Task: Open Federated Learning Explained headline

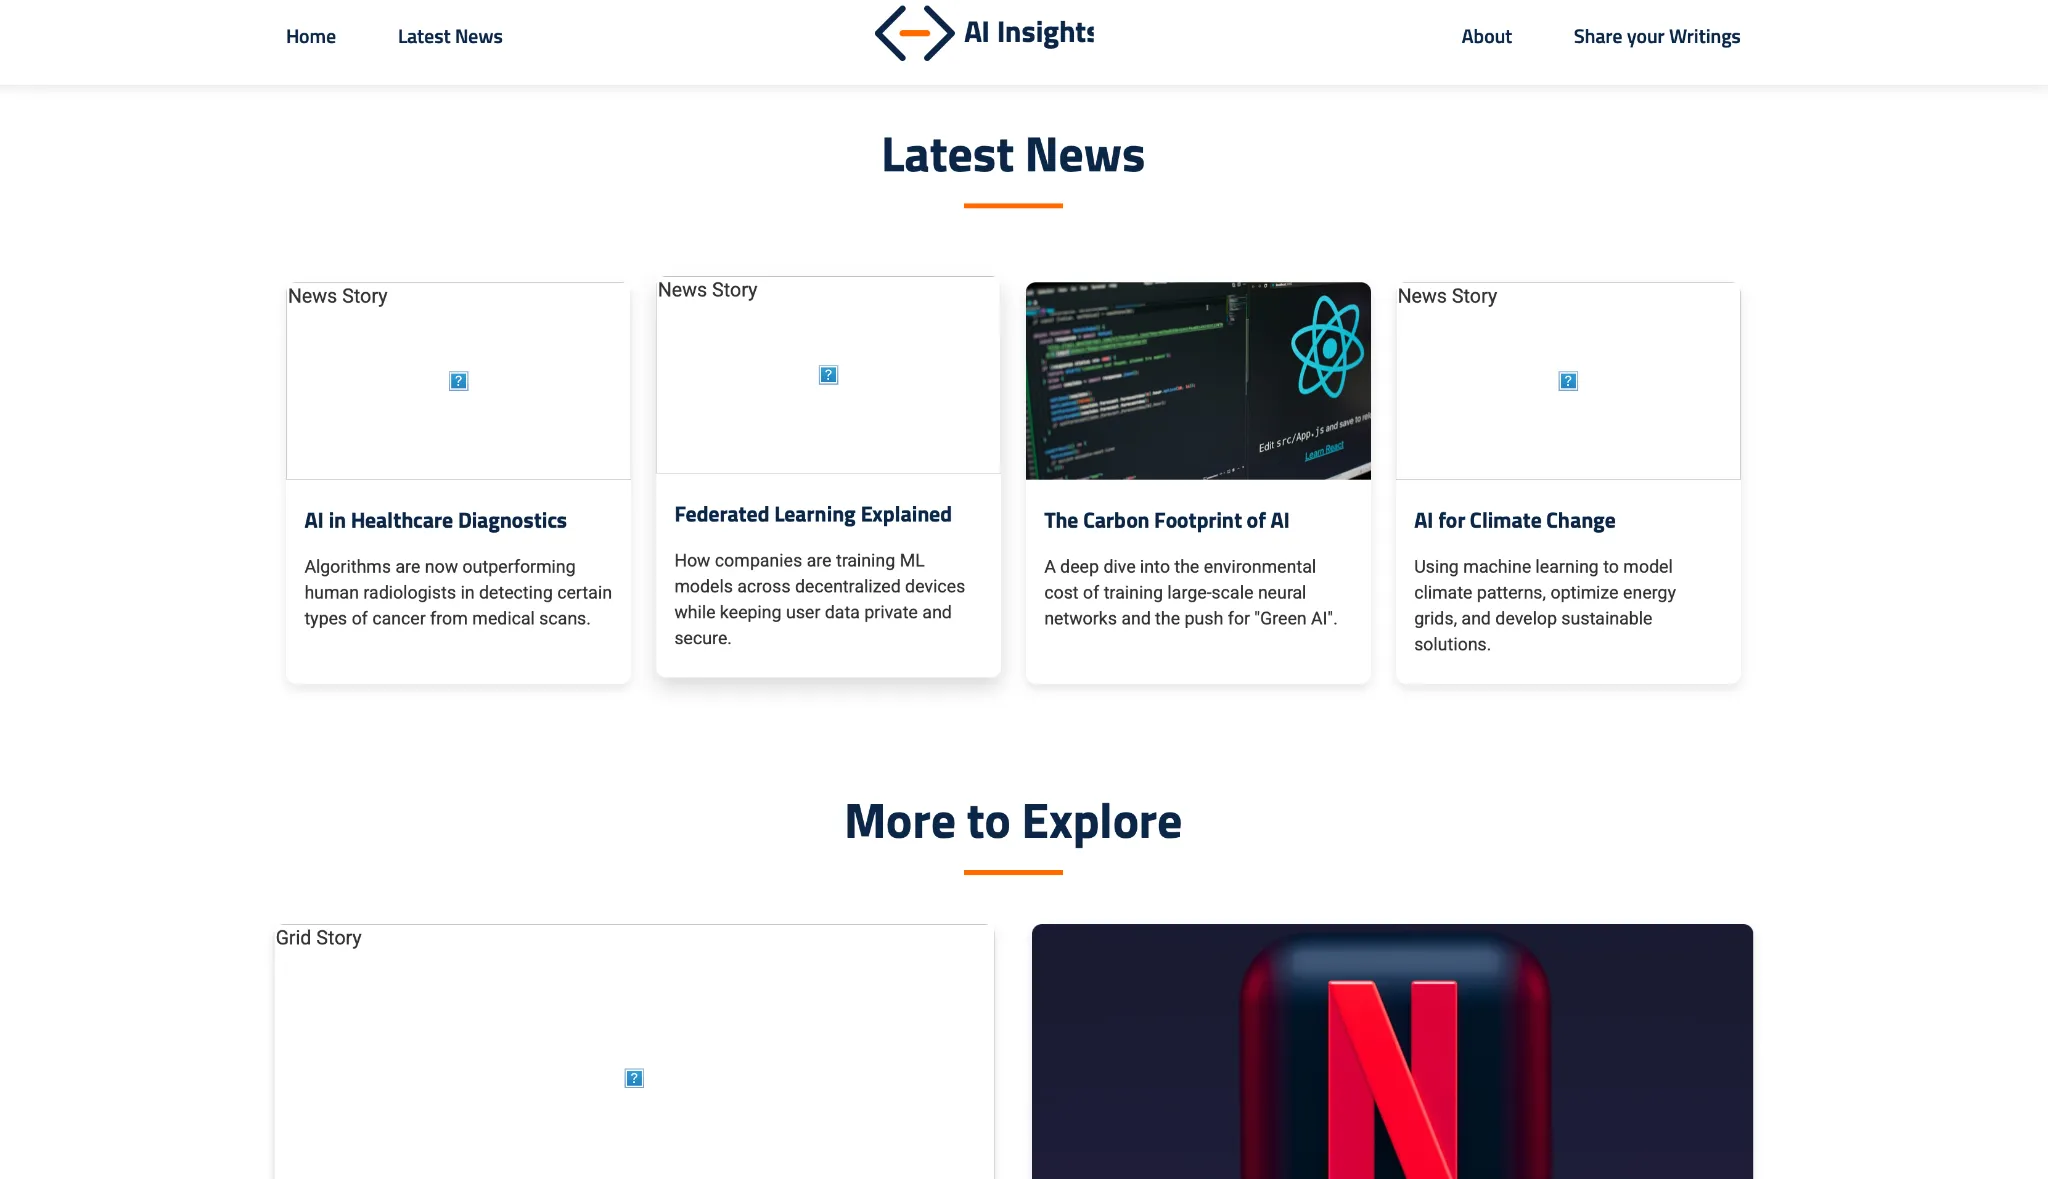Action: click(813, 515)
